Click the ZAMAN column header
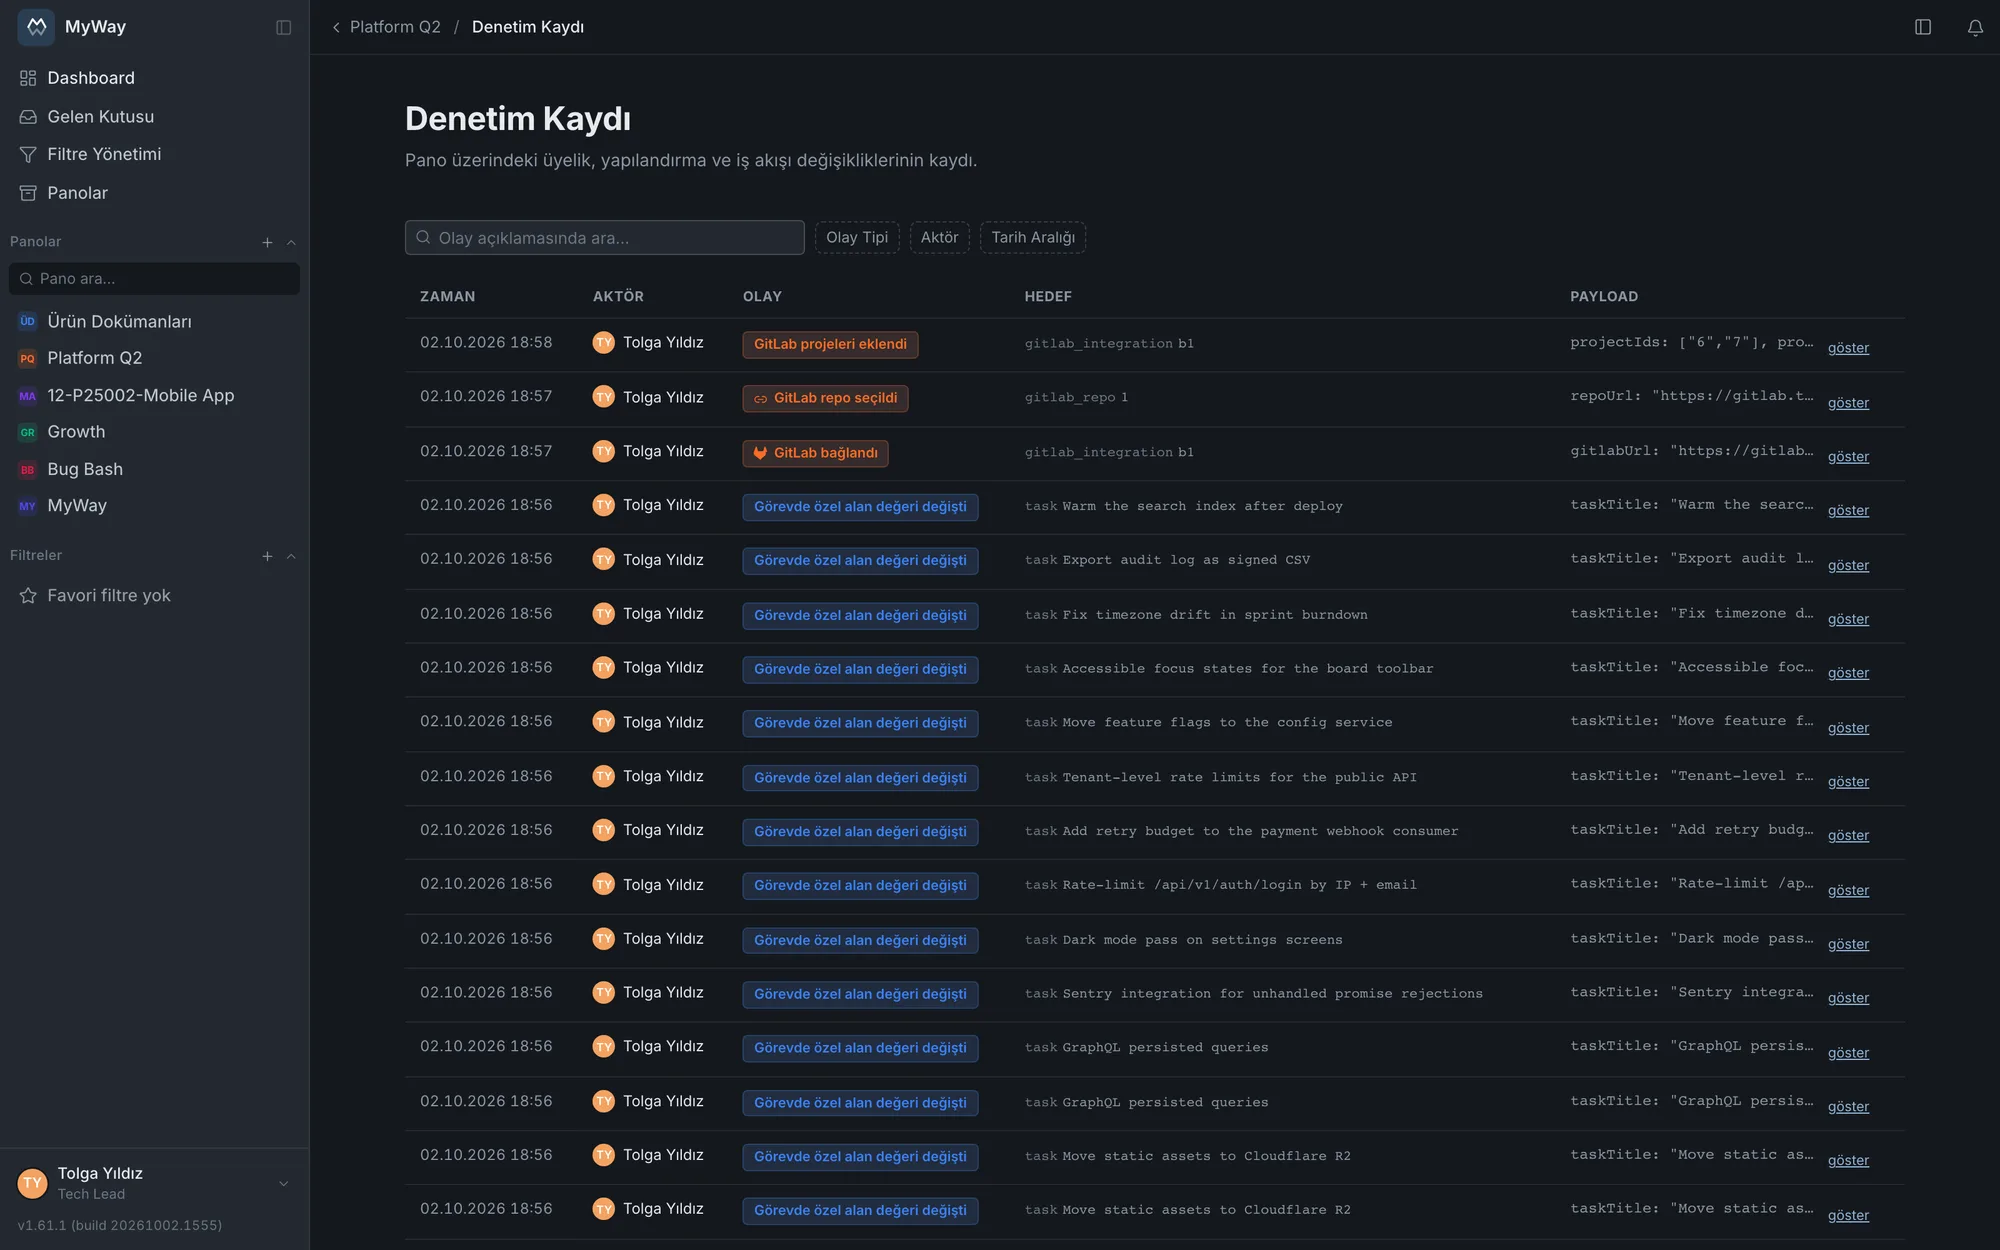This screenshot has height=1250, width=2000. tap(447, 297)
